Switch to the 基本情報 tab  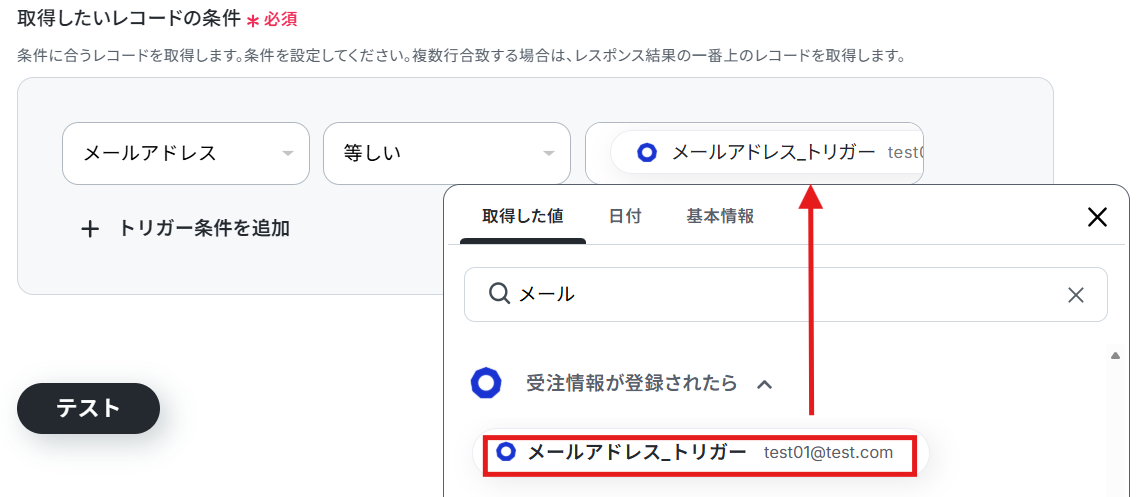click(x=720, y=216)
